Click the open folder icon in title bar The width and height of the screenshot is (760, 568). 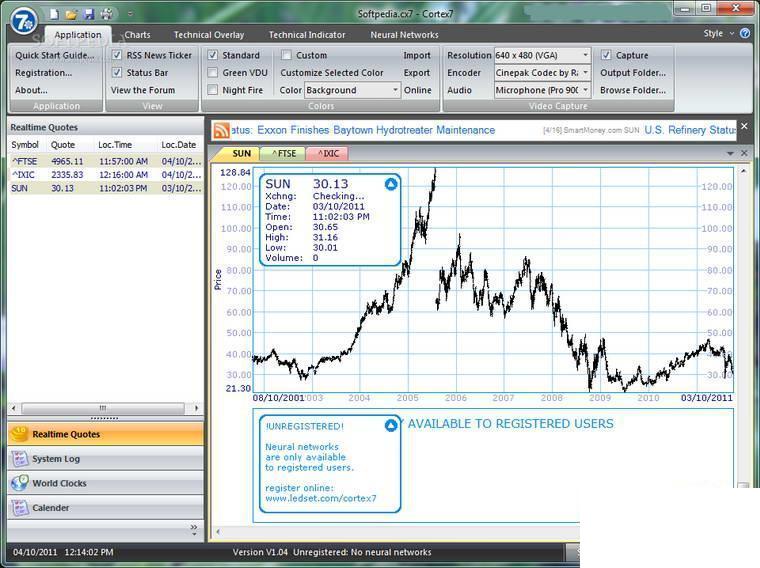coord(71,14)
